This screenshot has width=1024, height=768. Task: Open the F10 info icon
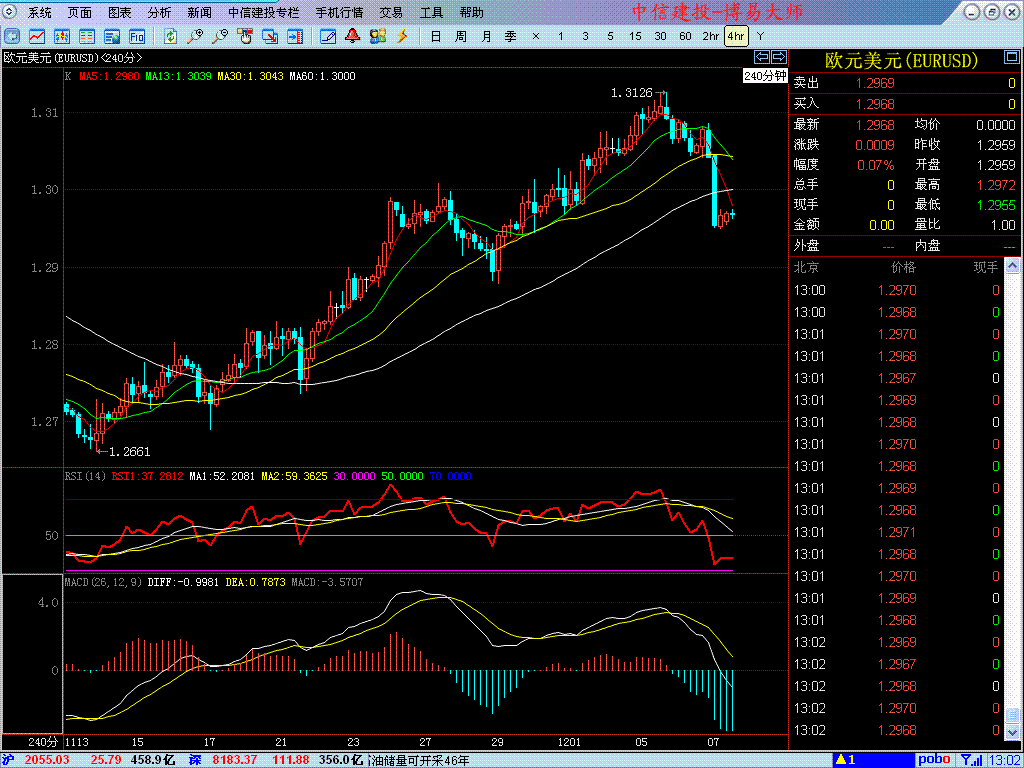tap(136, 36)
